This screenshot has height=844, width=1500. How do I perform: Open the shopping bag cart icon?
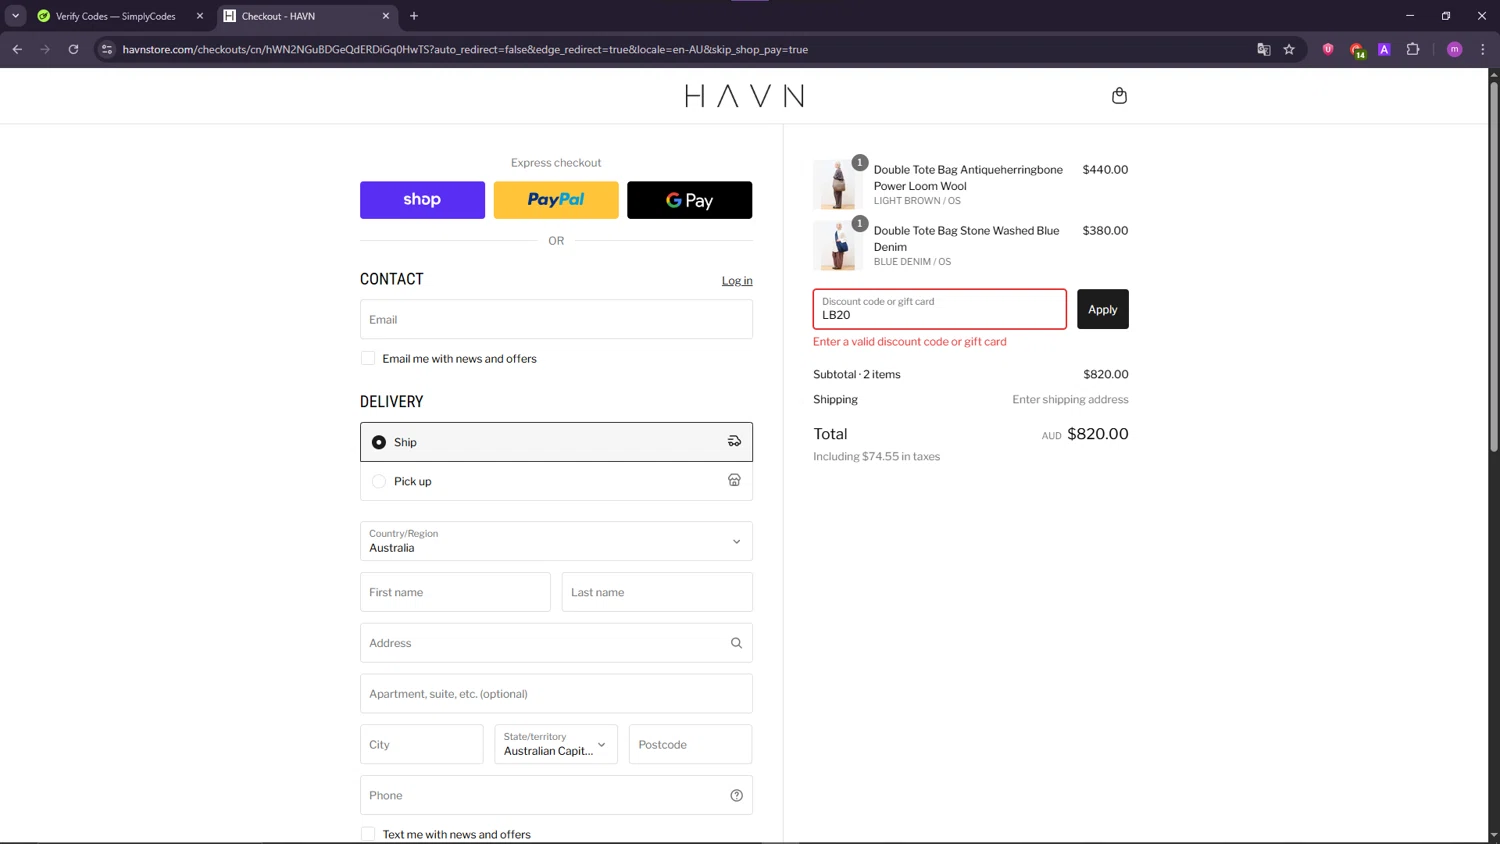coord(1119,96)
